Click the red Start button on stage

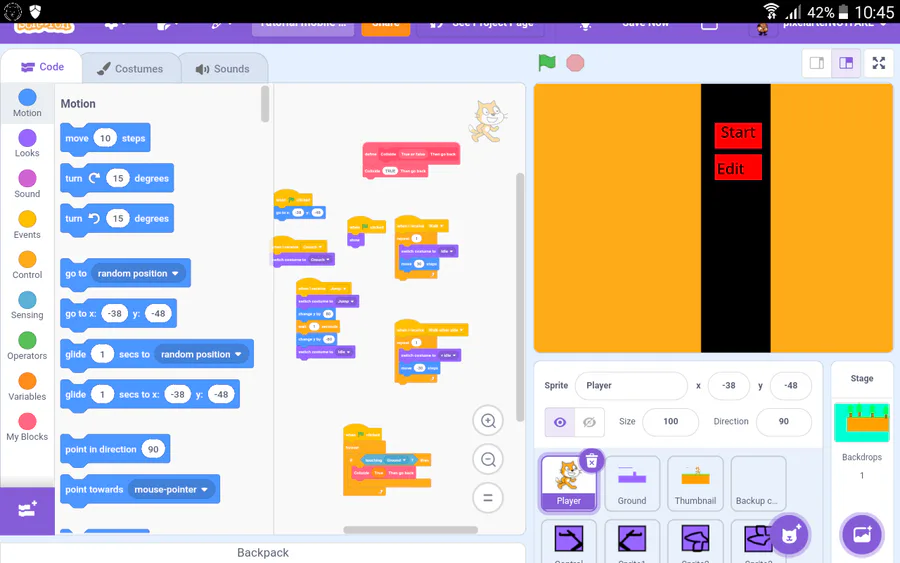pyautogui.click(x=738, y=135)
